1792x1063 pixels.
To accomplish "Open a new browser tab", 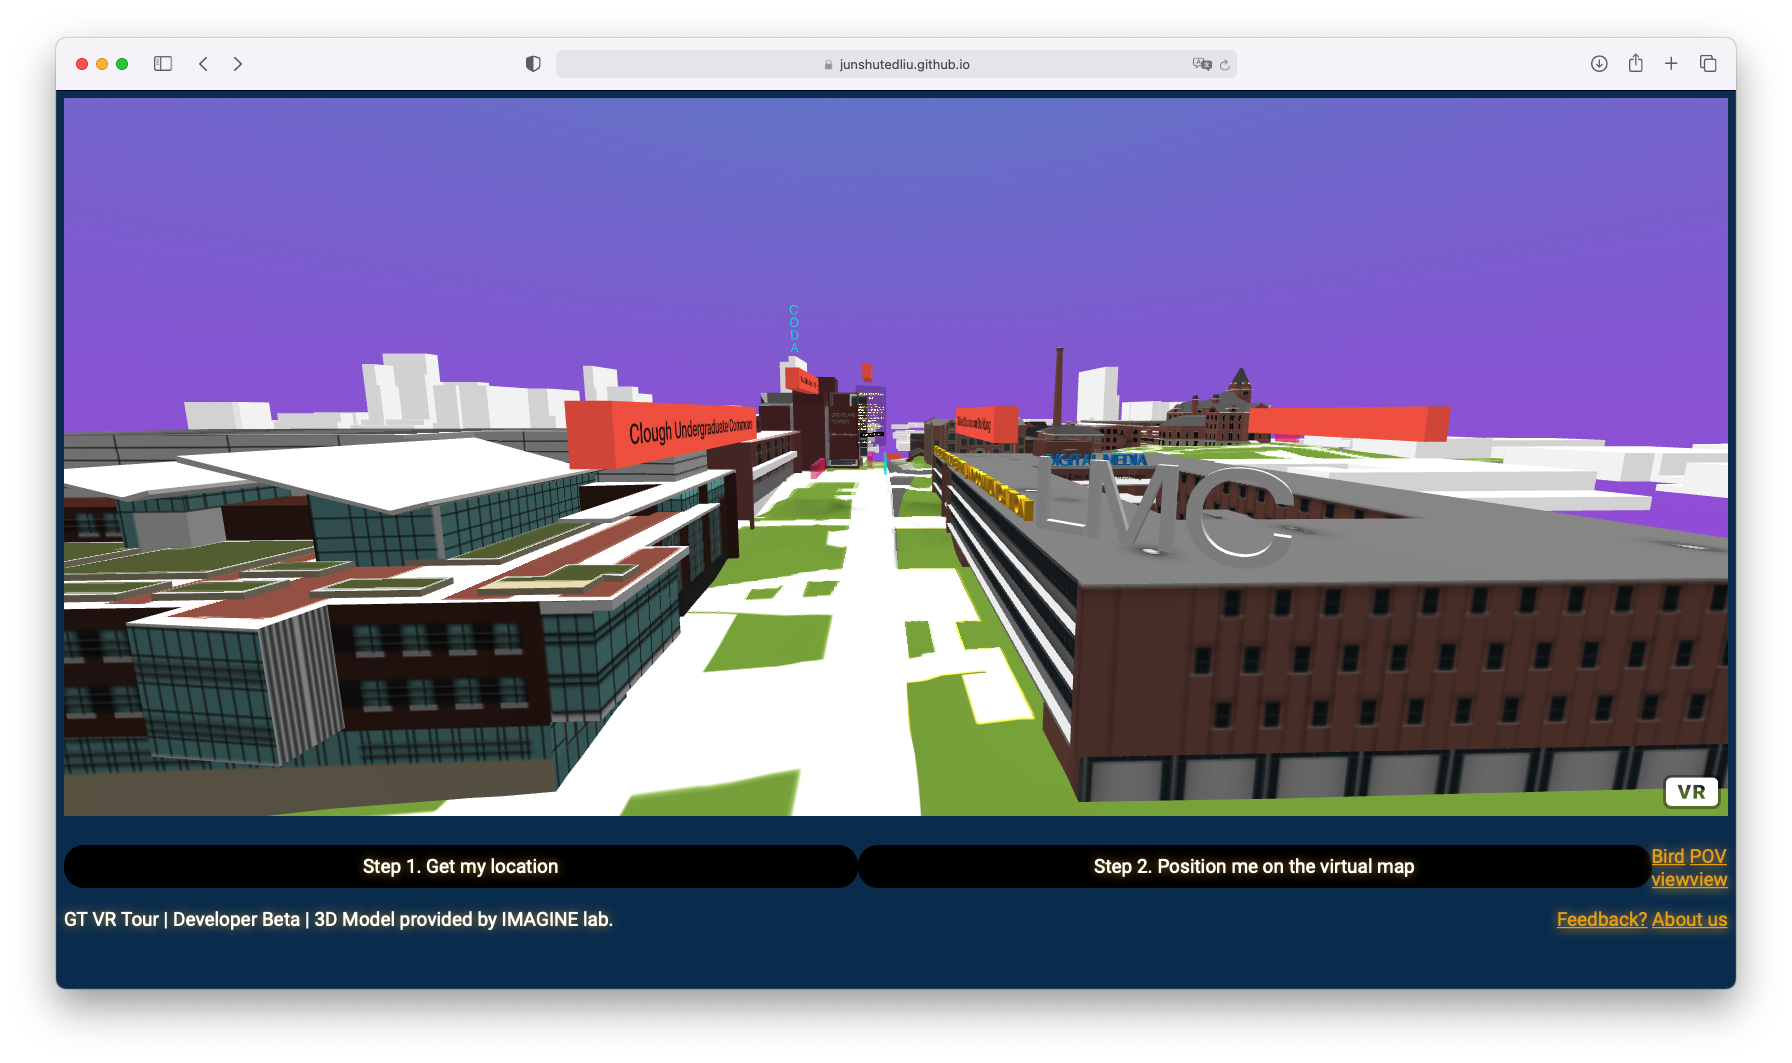I will [x=1671, y=64].
